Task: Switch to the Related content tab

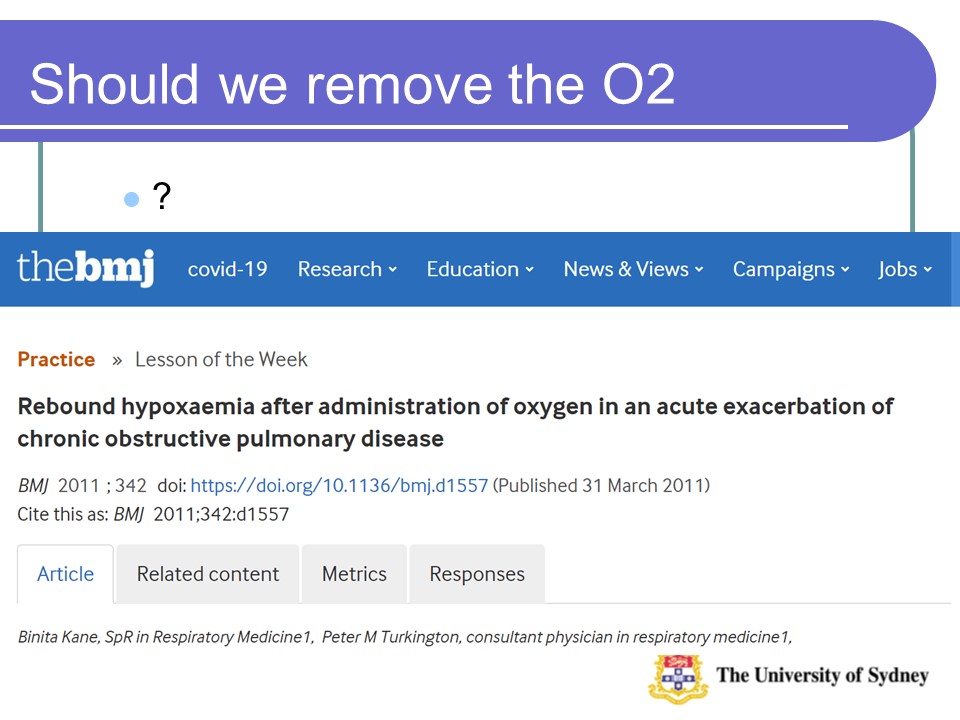Action: click(x=208, y=574)
